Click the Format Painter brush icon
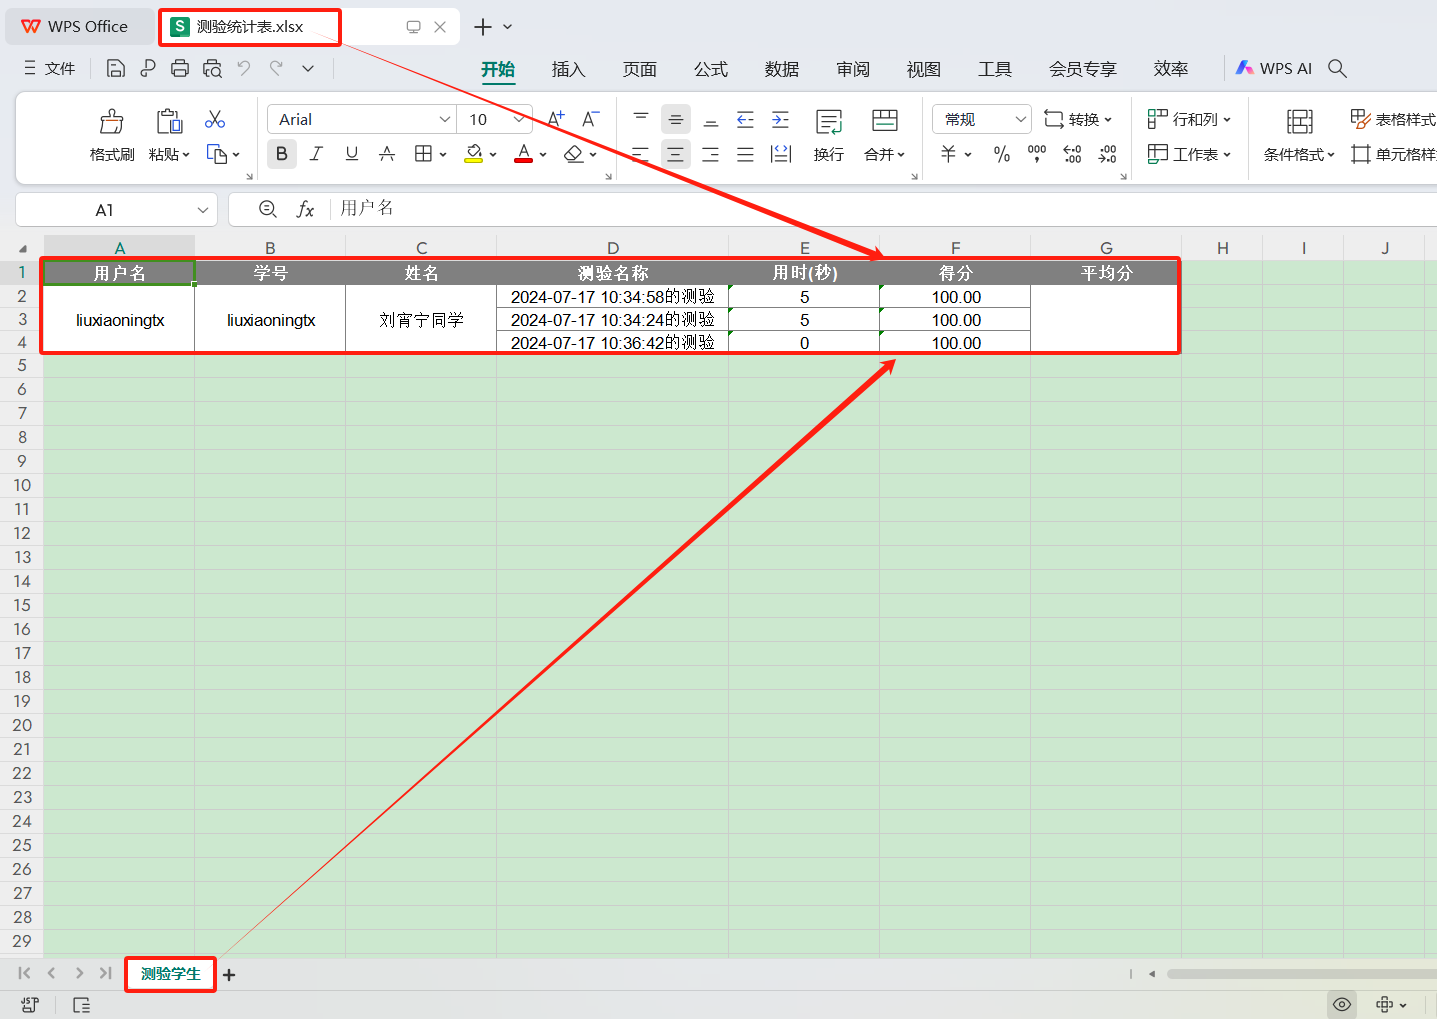The height and width of the screenshot is (1019, 1437). pos(111,123)
